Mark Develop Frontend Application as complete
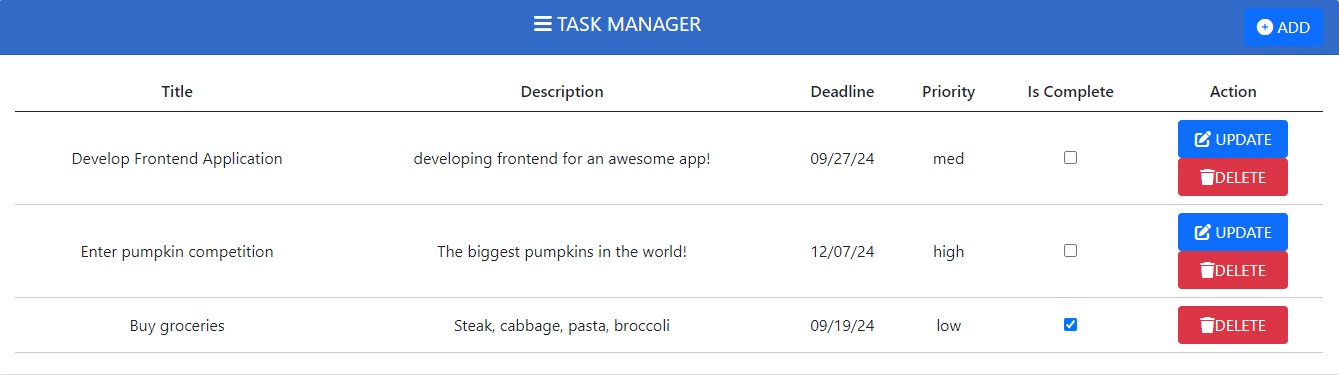The width and height of the screenshot is (1339, 378). pos(1070,157)
